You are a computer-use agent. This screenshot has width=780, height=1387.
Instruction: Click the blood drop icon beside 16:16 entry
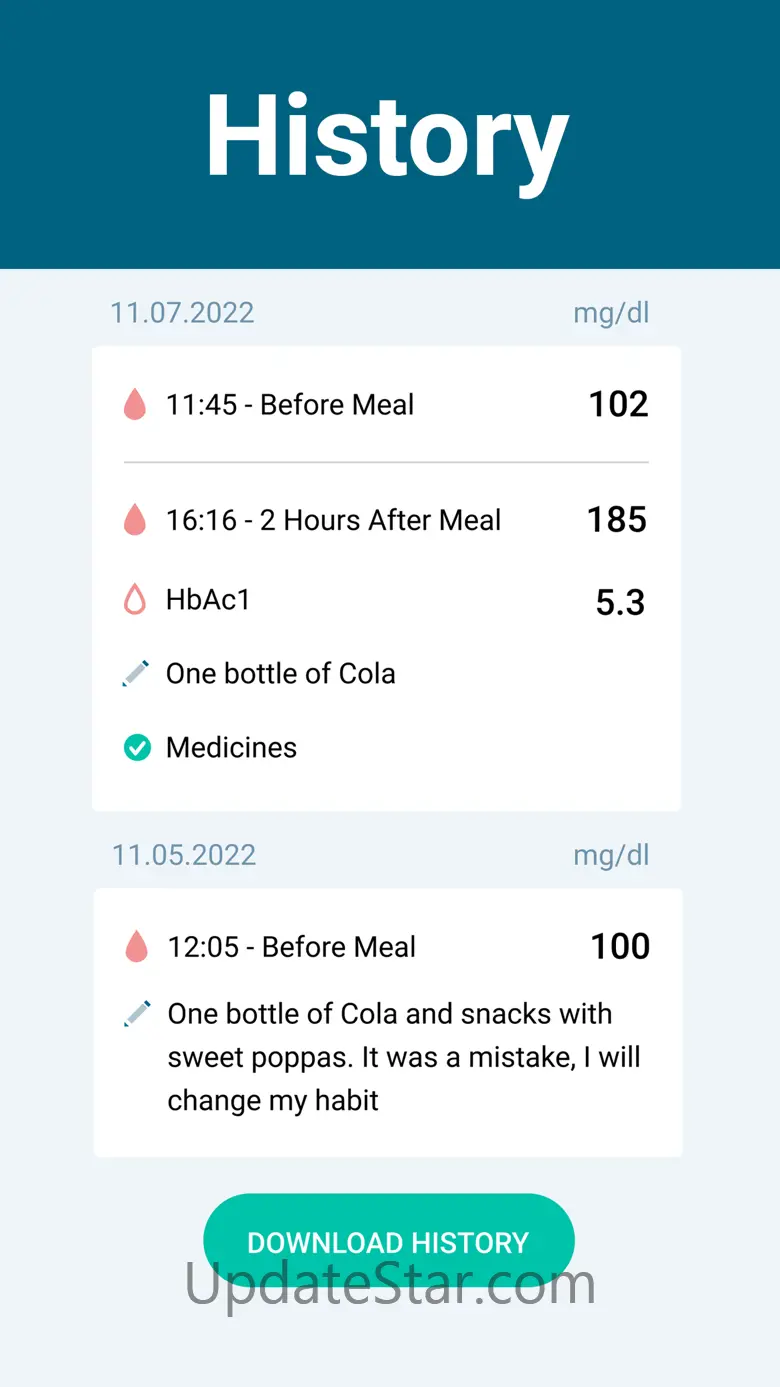[x=135, y=520]
